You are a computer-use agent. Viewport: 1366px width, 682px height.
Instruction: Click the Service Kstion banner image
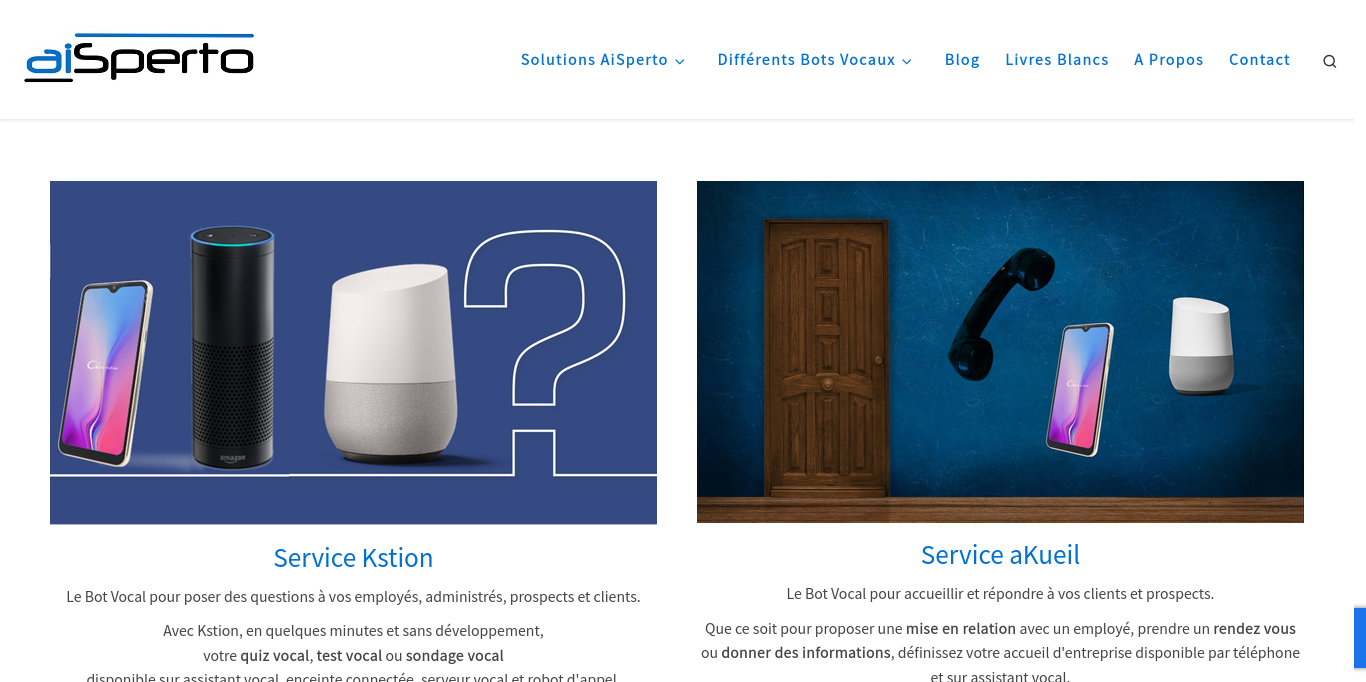tap(353, 352)
